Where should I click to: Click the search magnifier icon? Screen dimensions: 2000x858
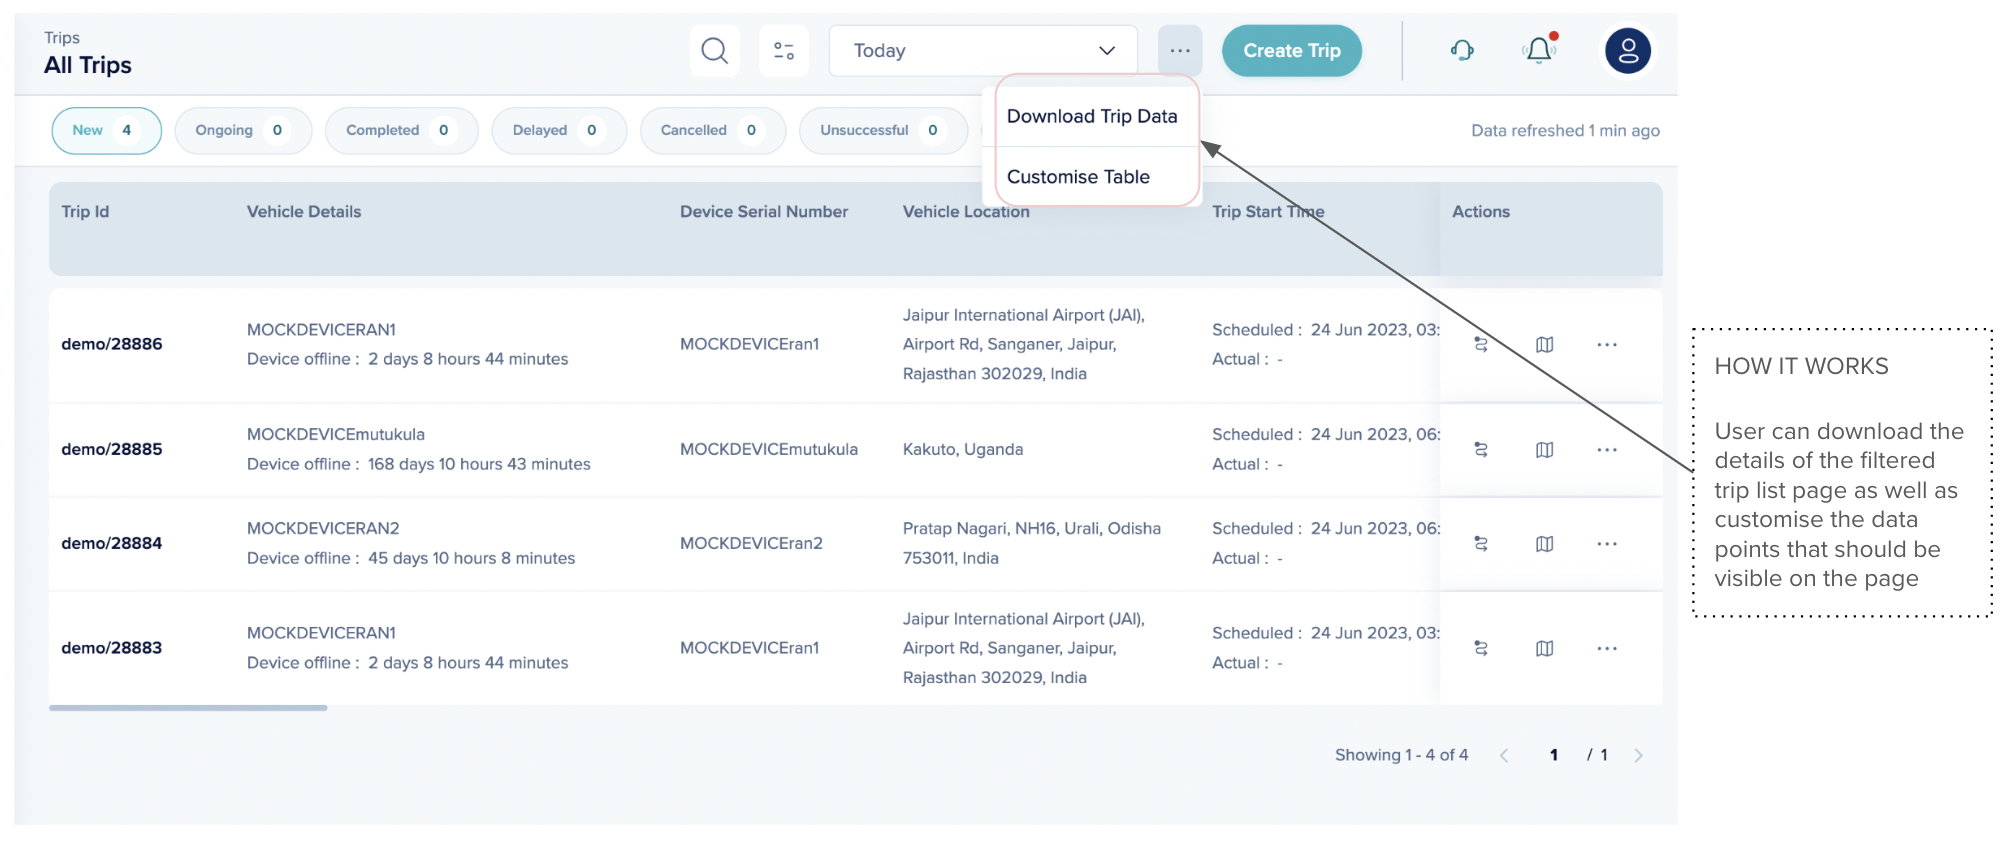[x=714, y=51]
